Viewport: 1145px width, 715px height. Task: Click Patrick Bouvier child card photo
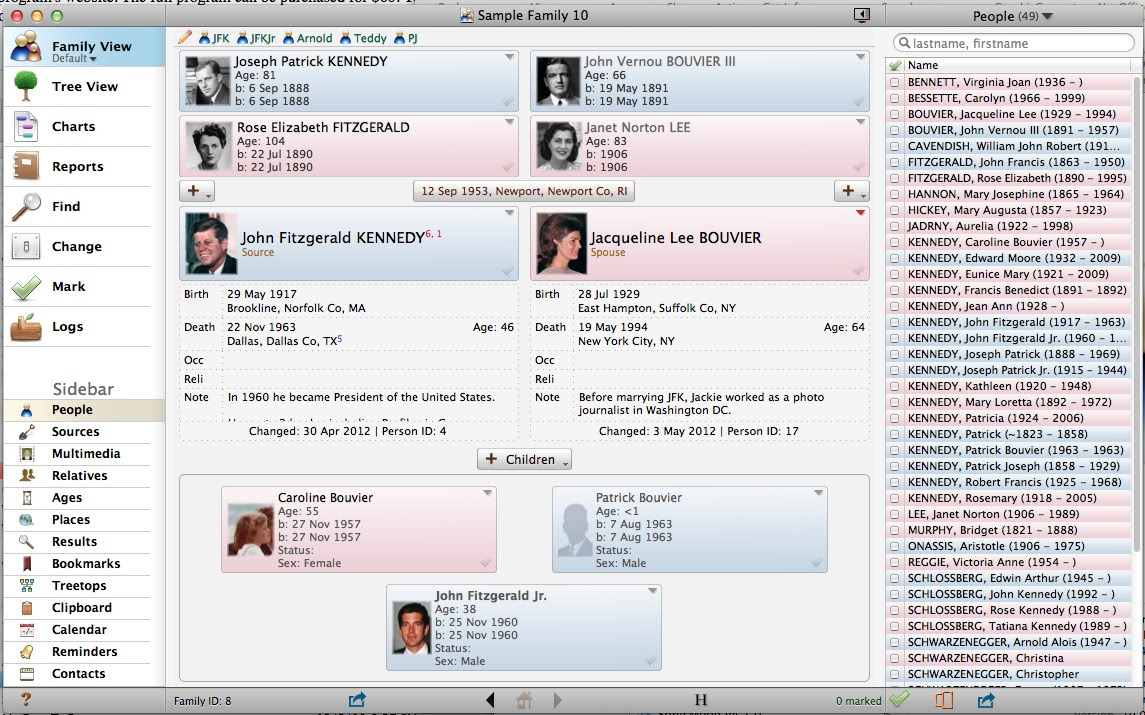575,529
